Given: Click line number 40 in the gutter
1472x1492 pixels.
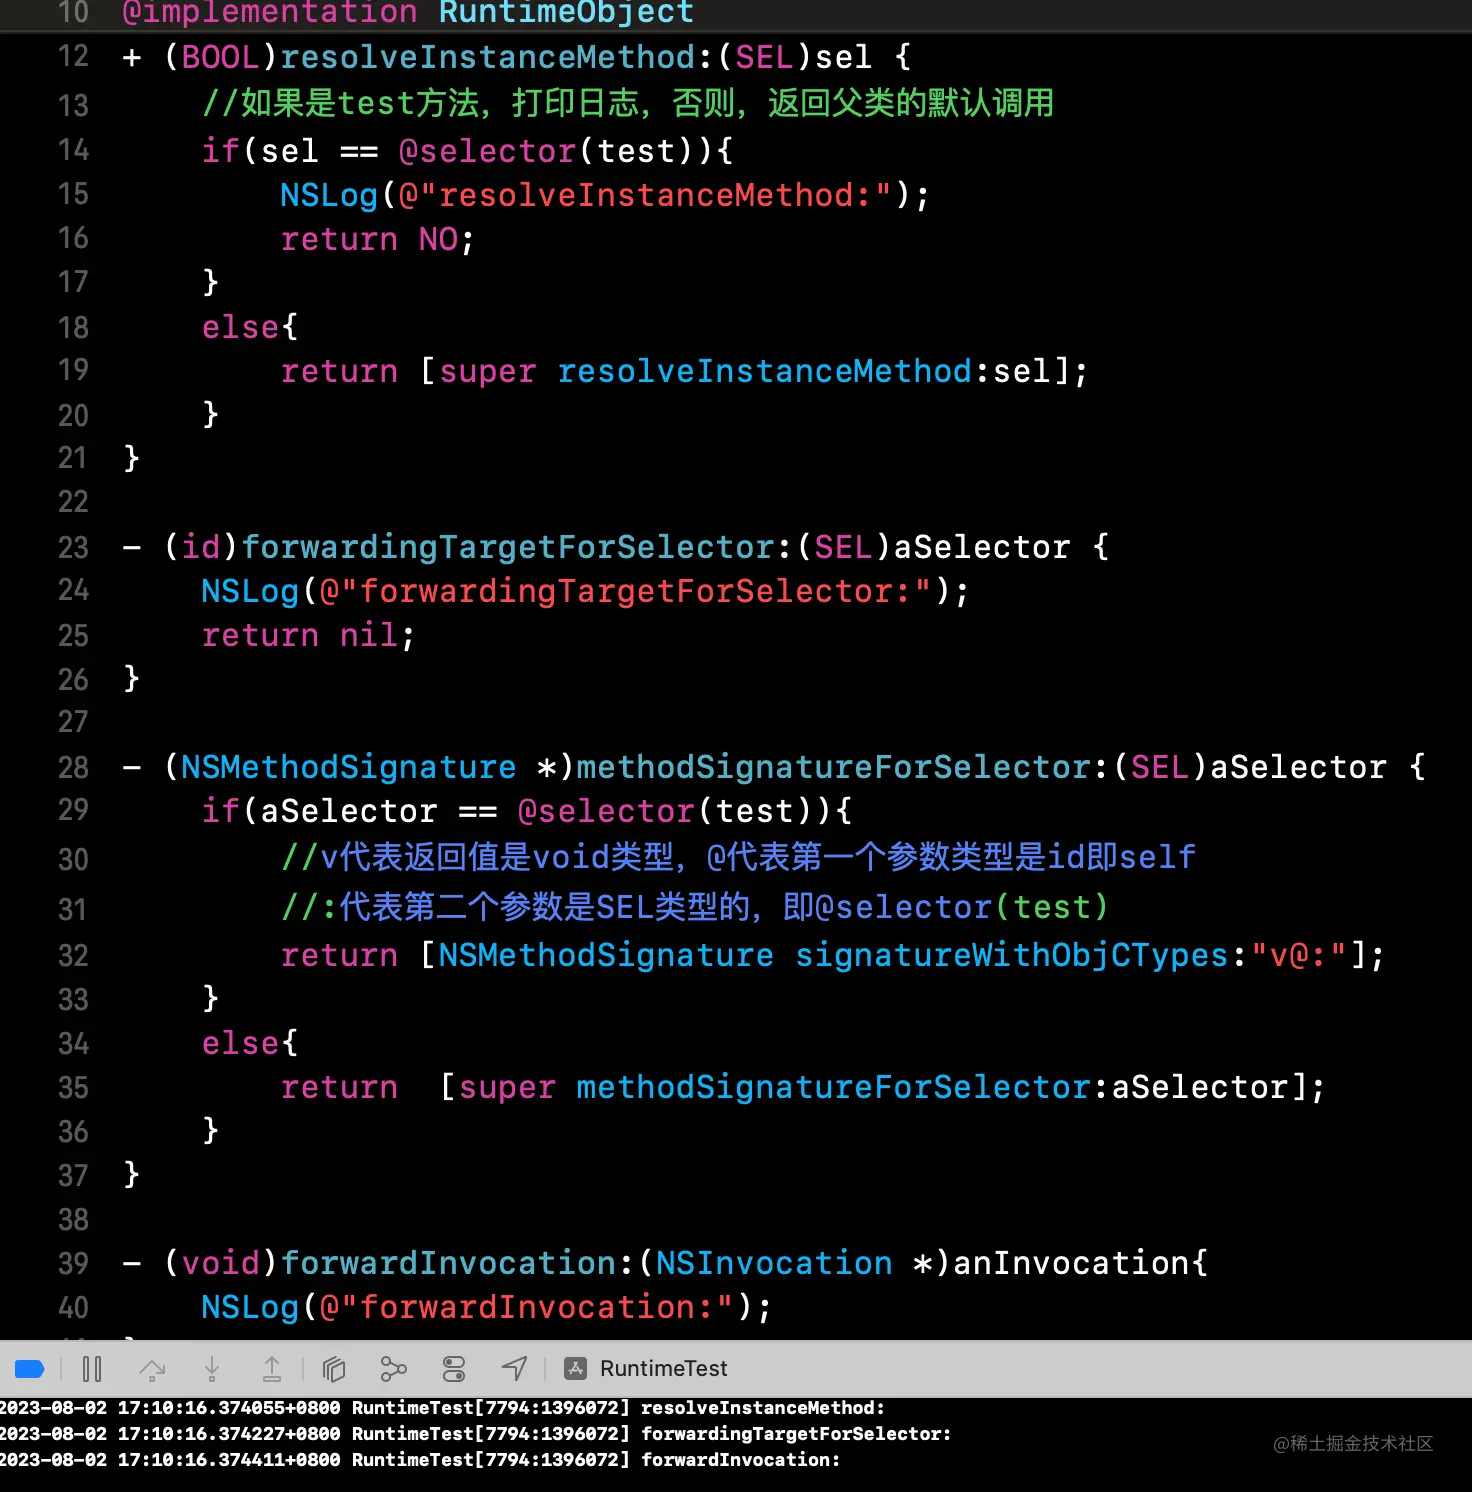Looking at the screenshot, I should [73, 1307].
